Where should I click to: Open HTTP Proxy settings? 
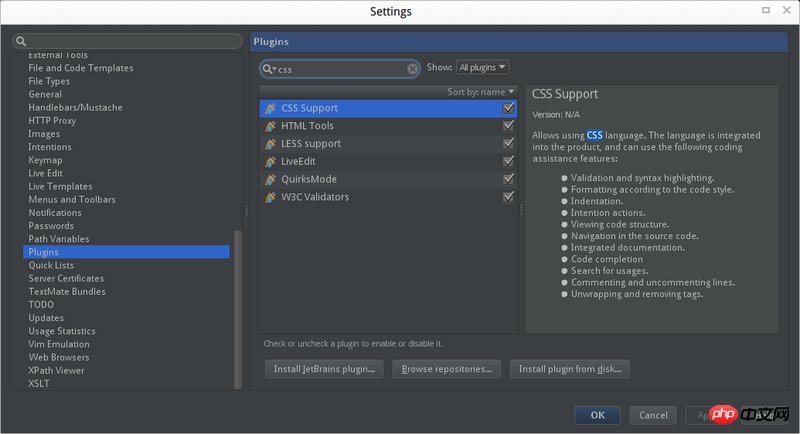point(52,121)
